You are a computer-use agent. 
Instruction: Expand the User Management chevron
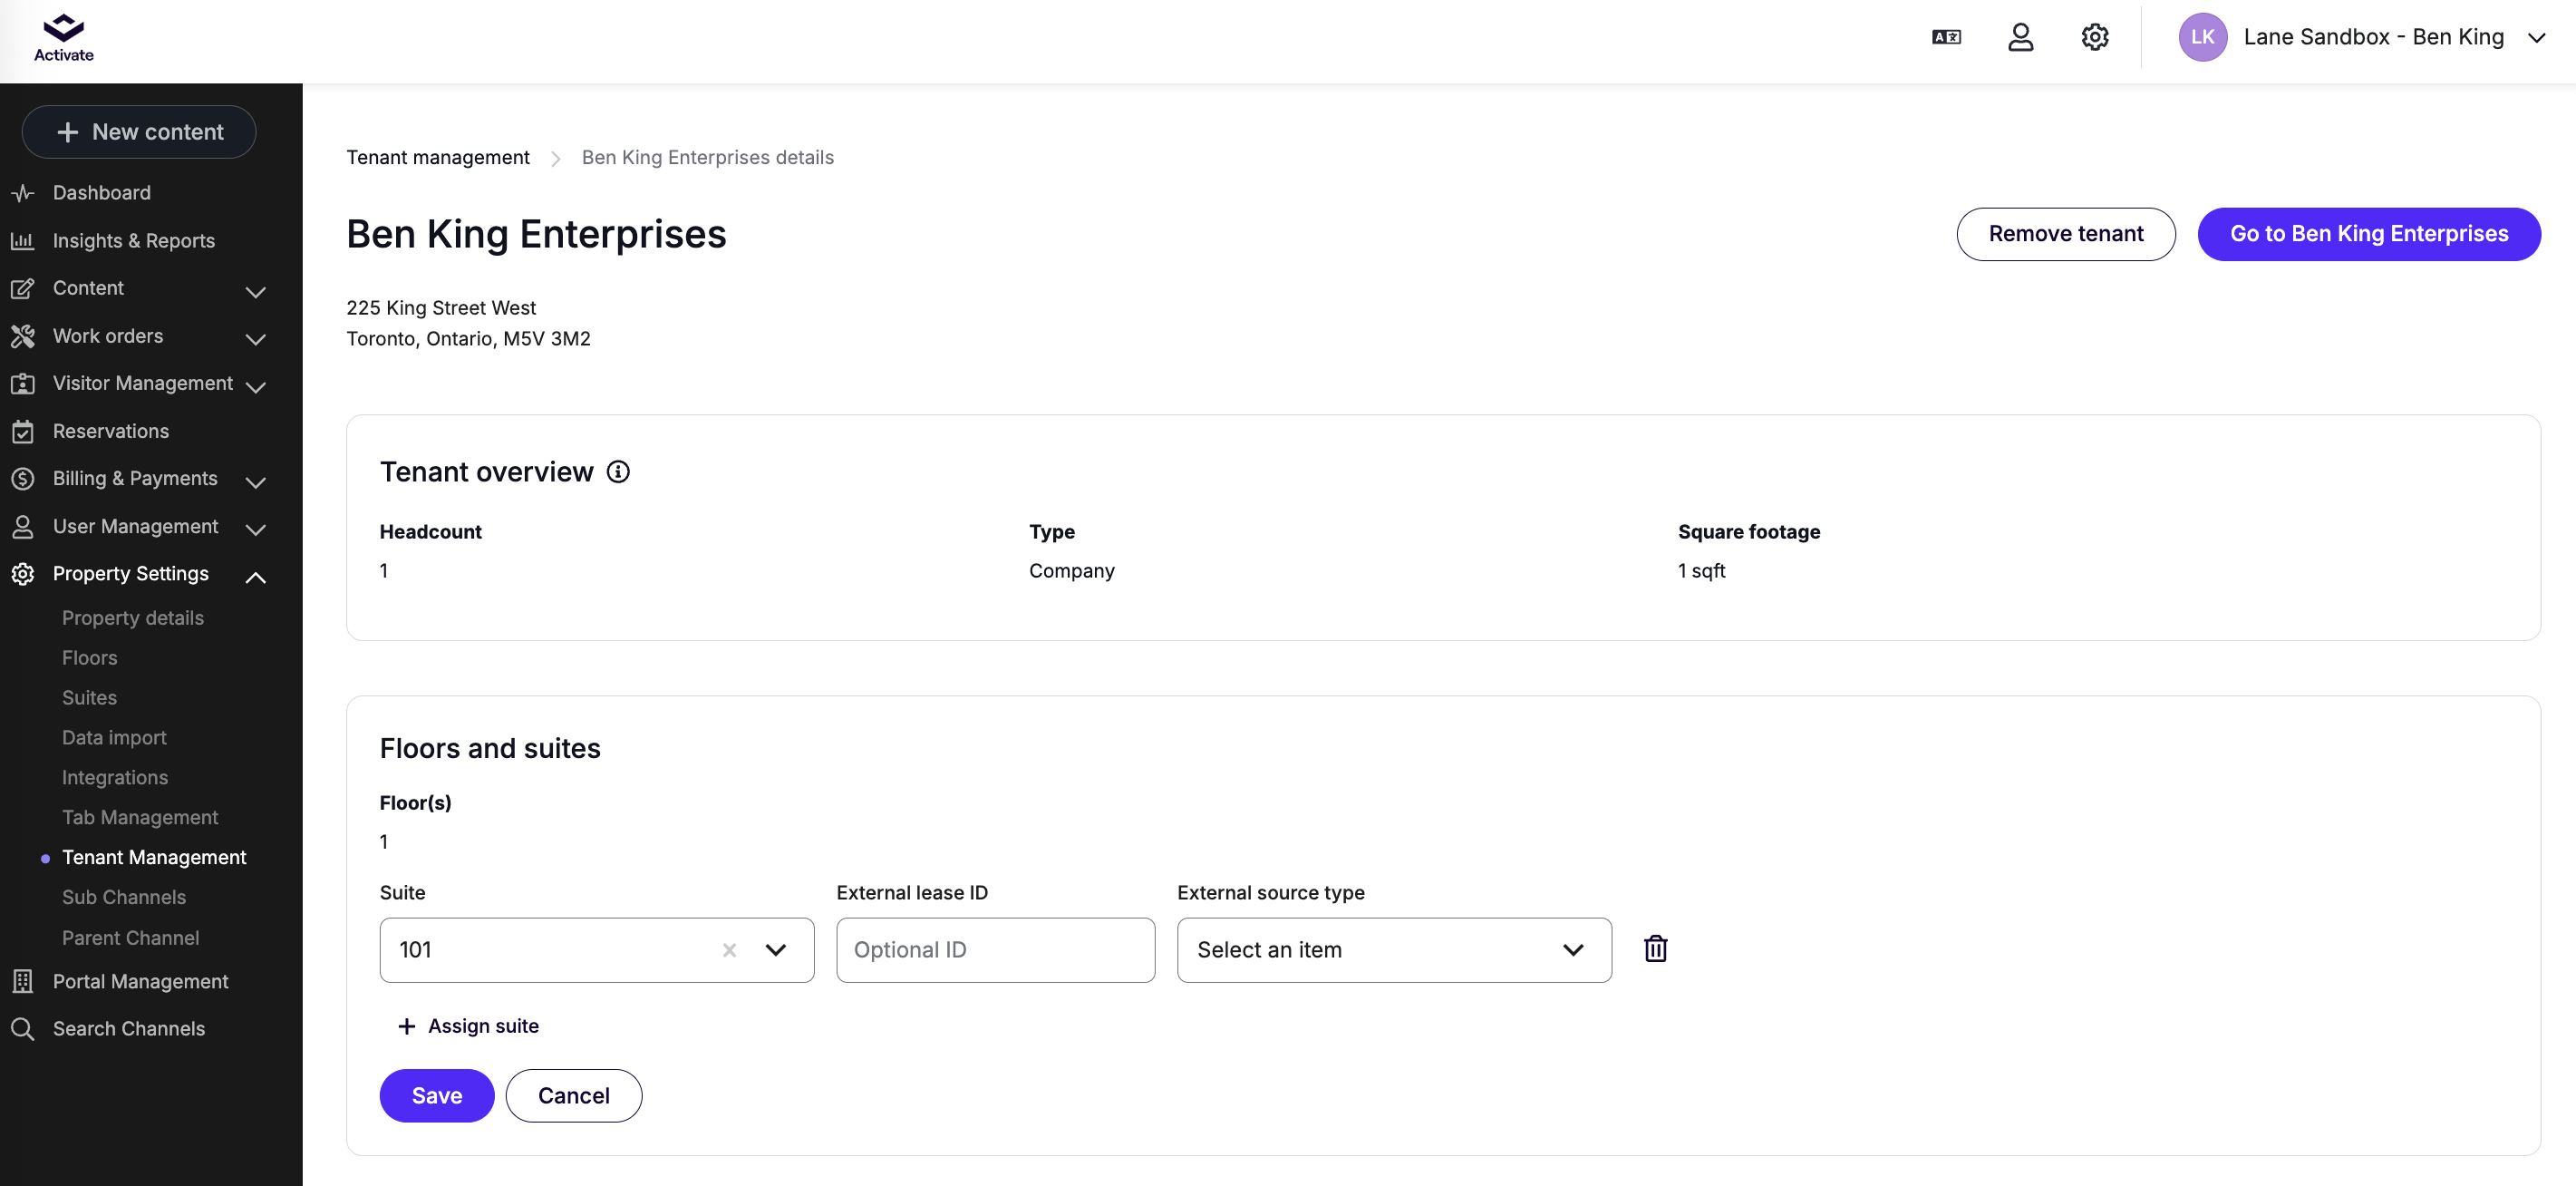[x=256, y=530]
